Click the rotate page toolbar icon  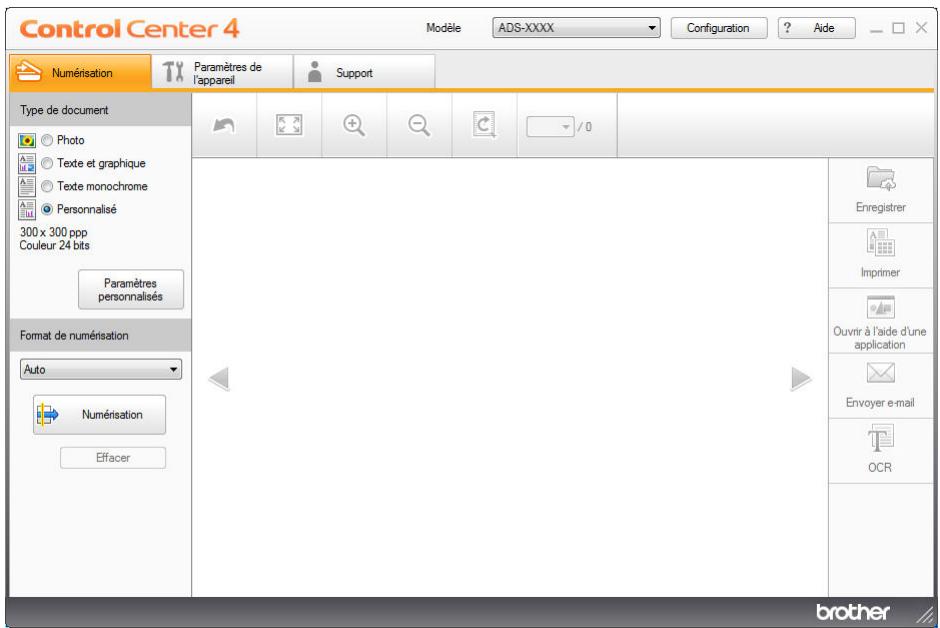484,125
